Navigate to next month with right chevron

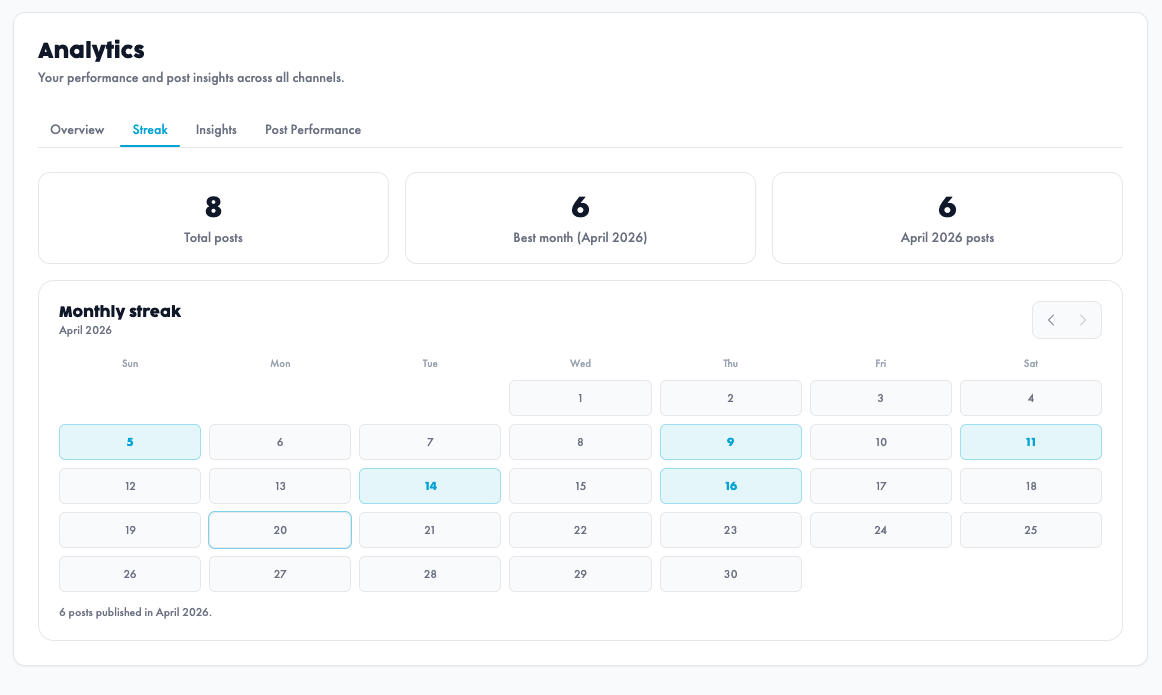[x=1083, y=319]
